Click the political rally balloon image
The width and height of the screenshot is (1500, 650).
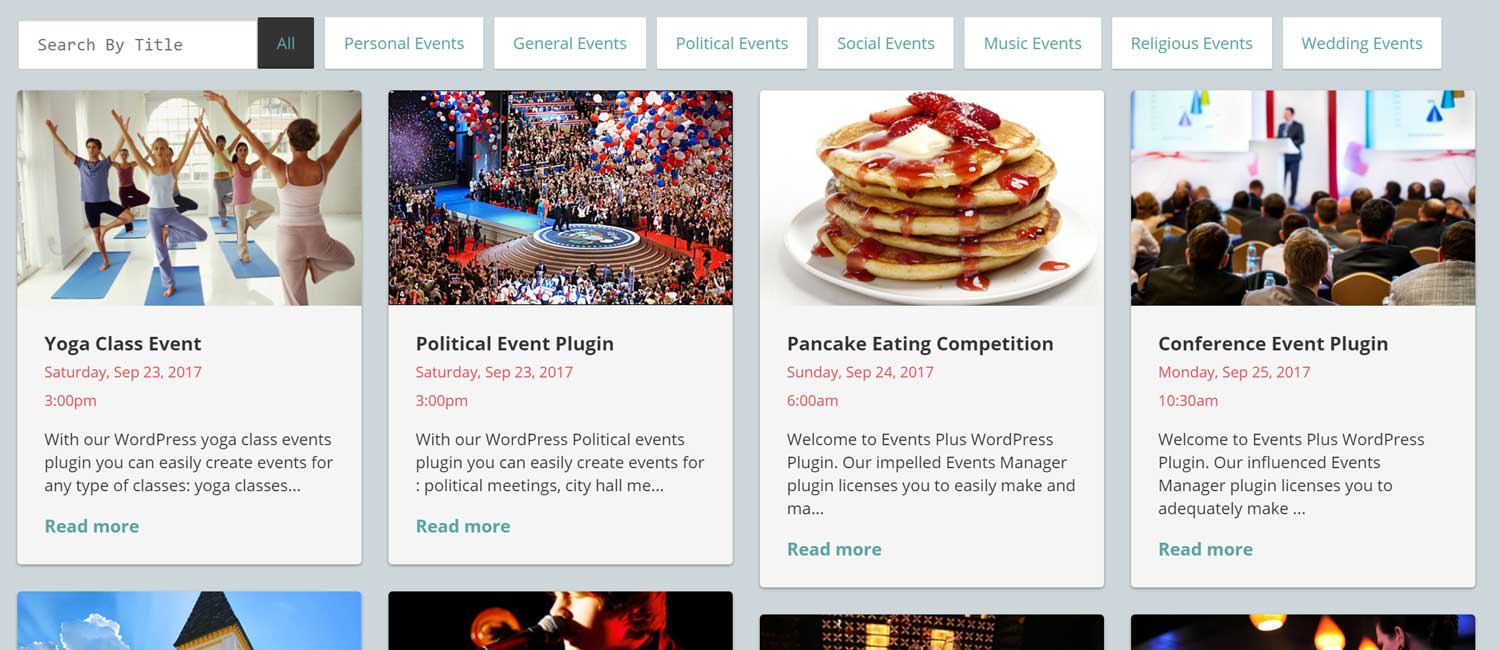560,198
